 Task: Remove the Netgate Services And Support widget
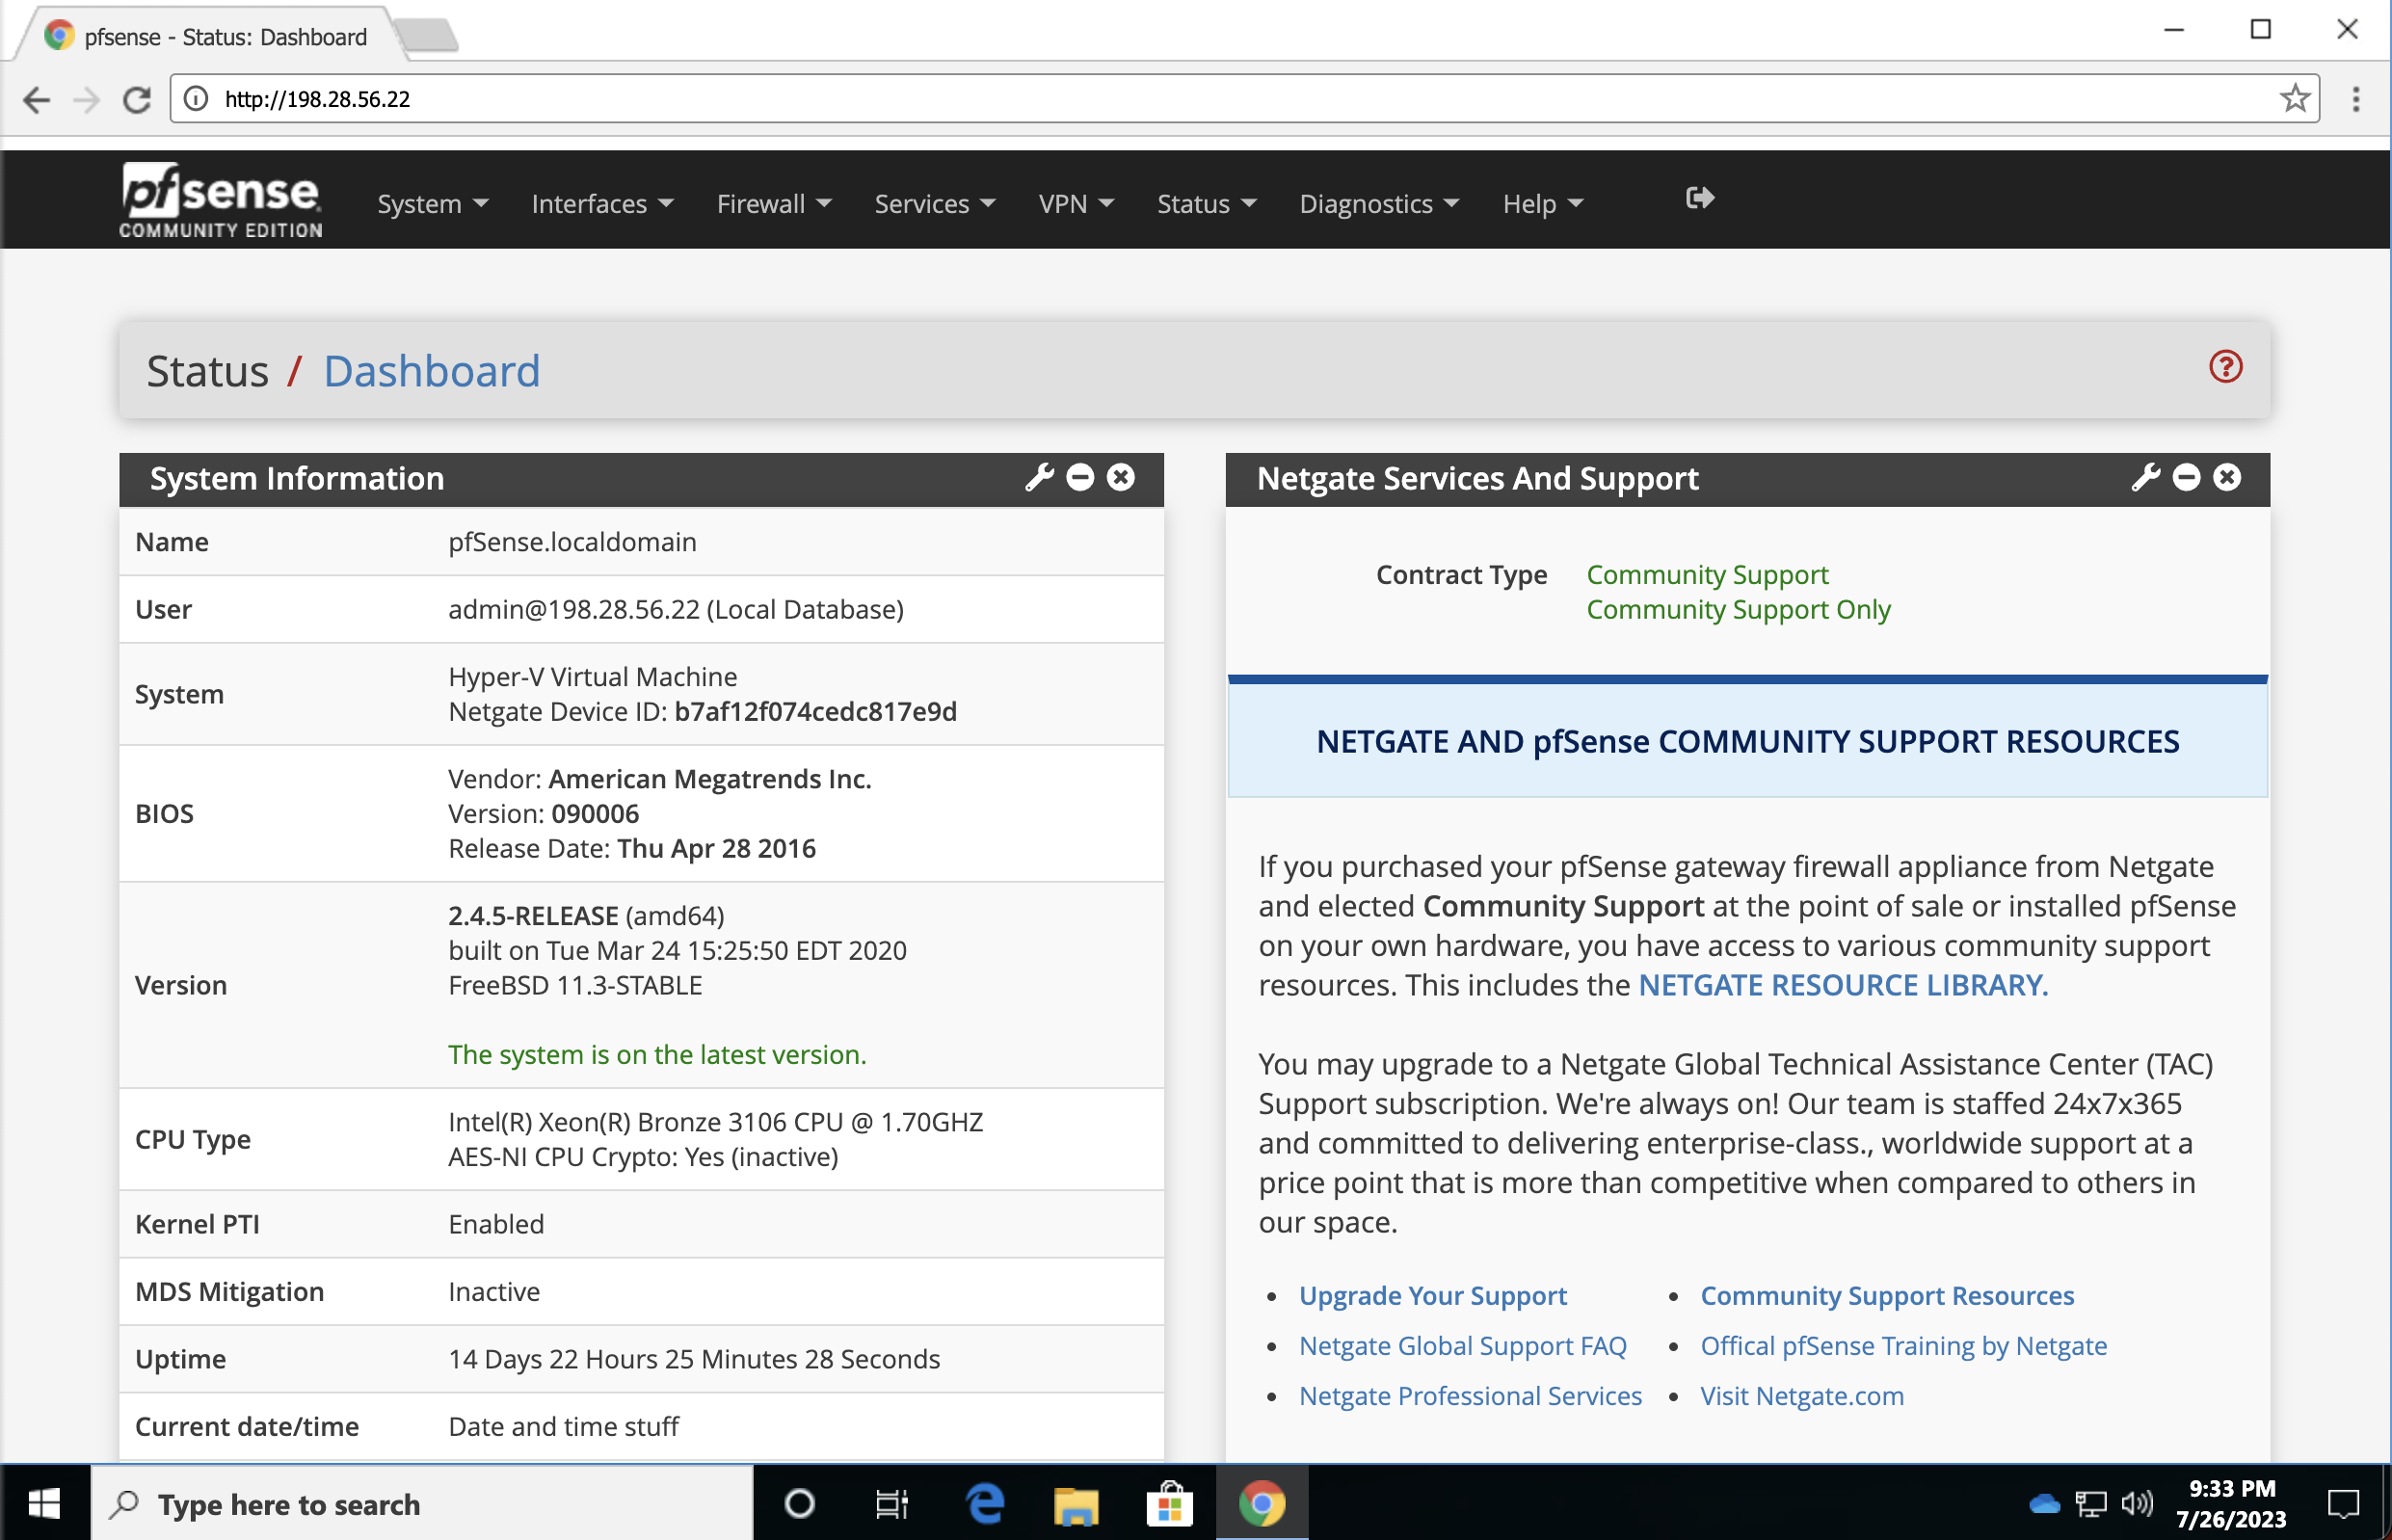point(2227,477)
